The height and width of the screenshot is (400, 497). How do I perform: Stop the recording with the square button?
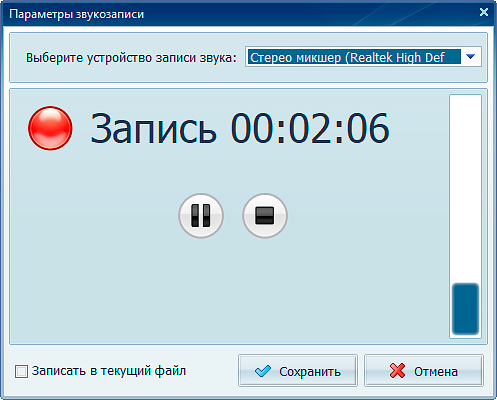click(265, 216)
